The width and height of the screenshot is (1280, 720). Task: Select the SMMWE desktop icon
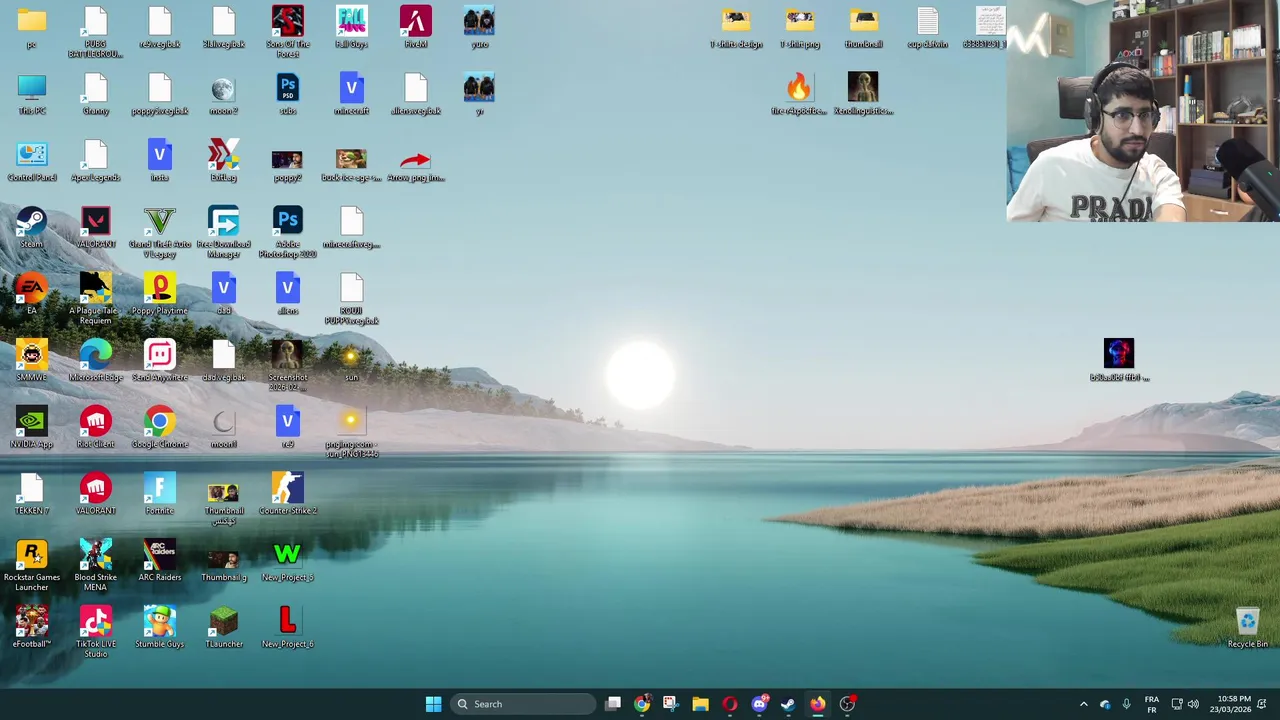pyautogui.click(x=31, y=361)
